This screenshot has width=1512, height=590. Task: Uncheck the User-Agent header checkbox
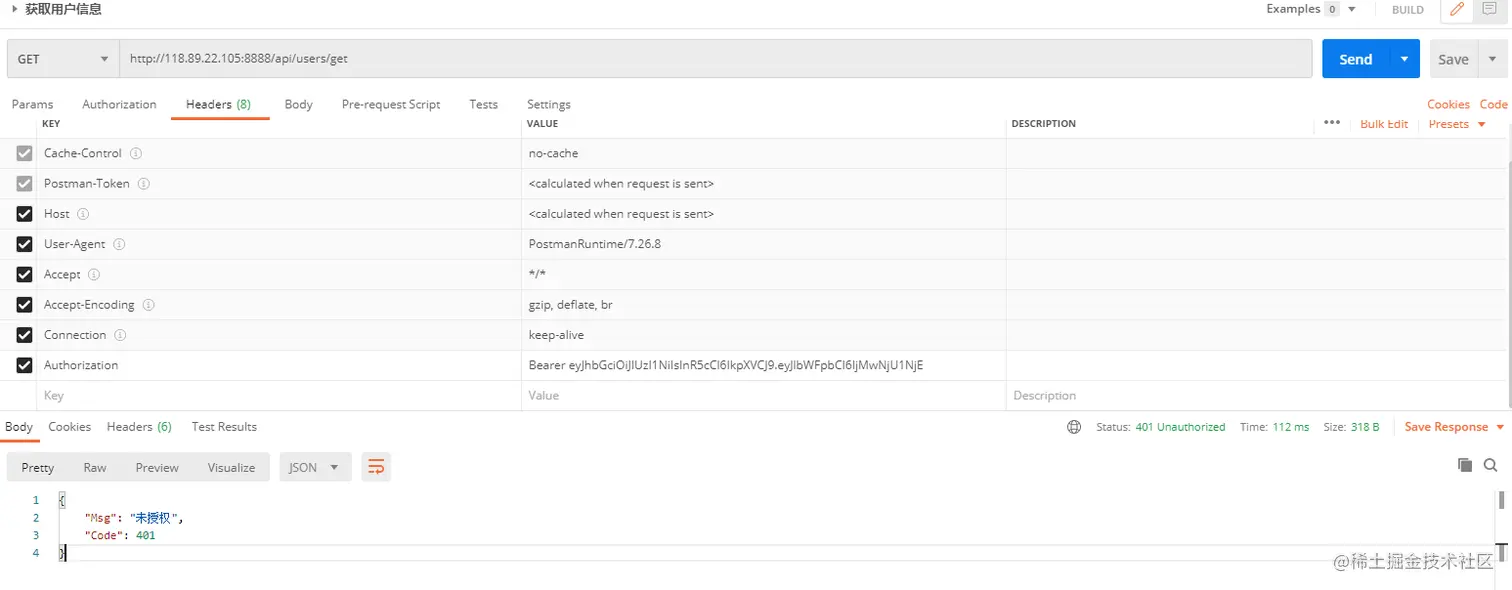click(x=25, y=244)
